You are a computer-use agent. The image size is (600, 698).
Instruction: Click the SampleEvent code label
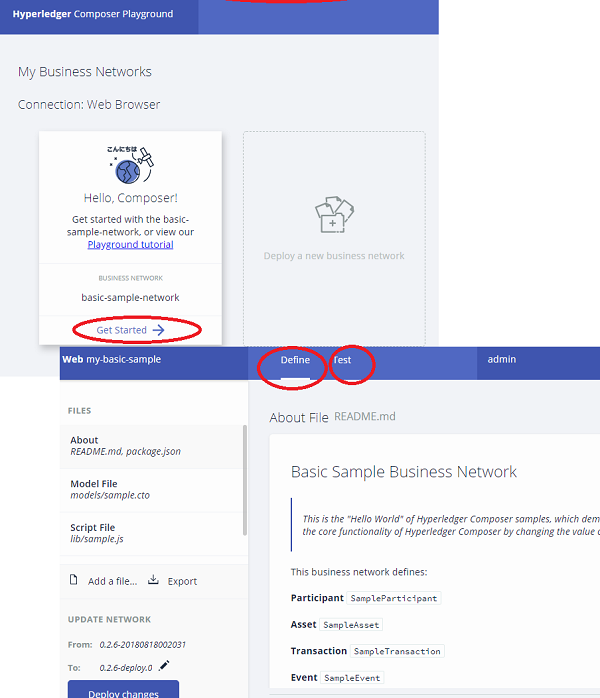click(352, 678)
